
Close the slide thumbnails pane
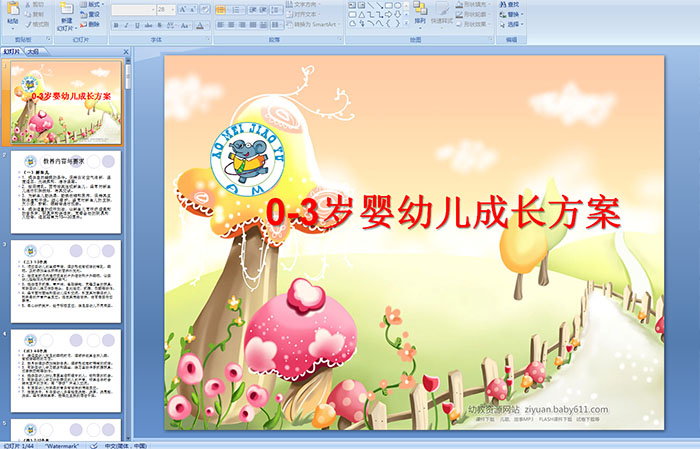point(126,52)
